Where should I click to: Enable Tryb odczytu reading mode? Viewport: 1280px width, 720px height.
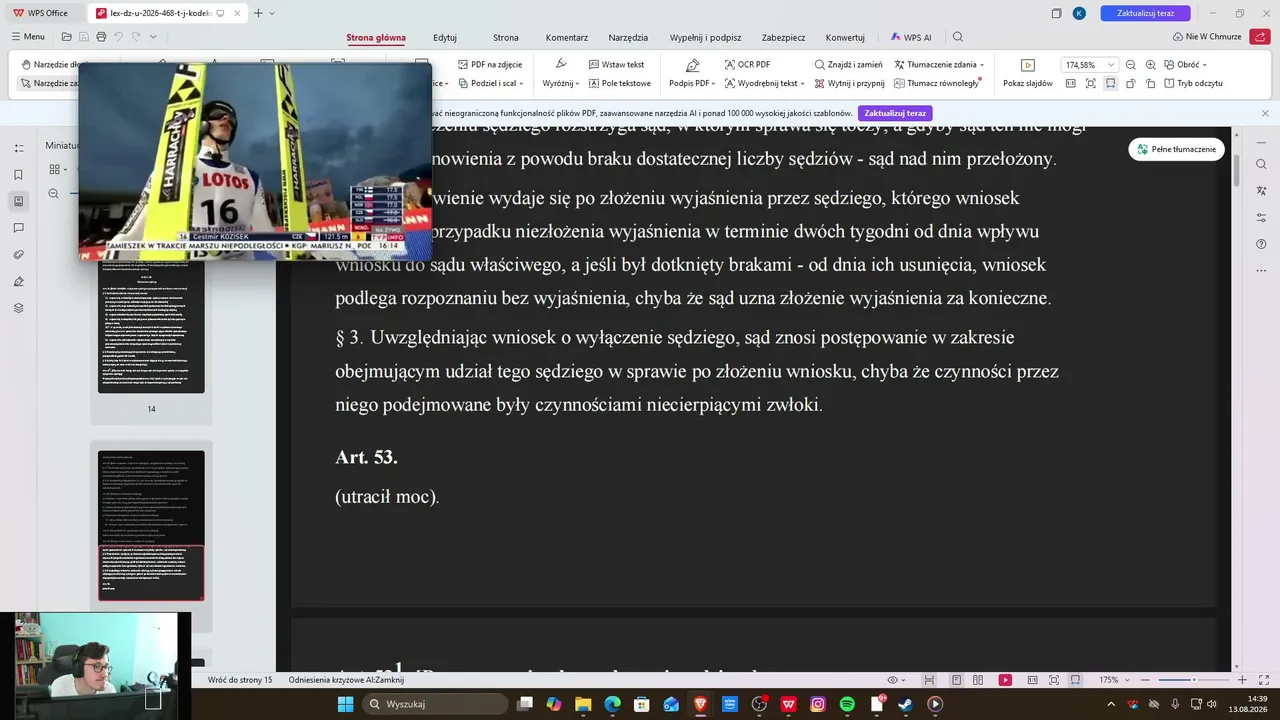point(1194,83)
